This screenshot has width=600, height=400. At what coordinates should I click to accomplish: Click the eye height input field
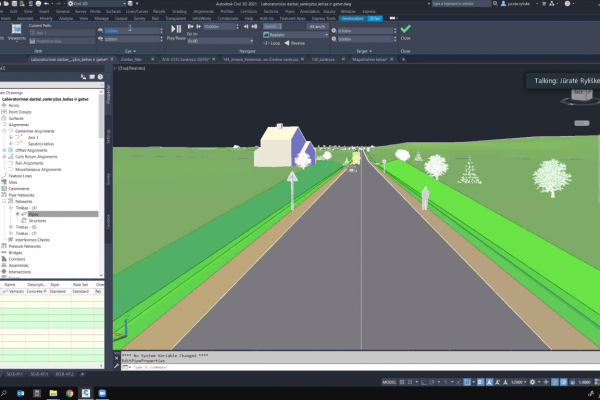(x=132, y=31)
